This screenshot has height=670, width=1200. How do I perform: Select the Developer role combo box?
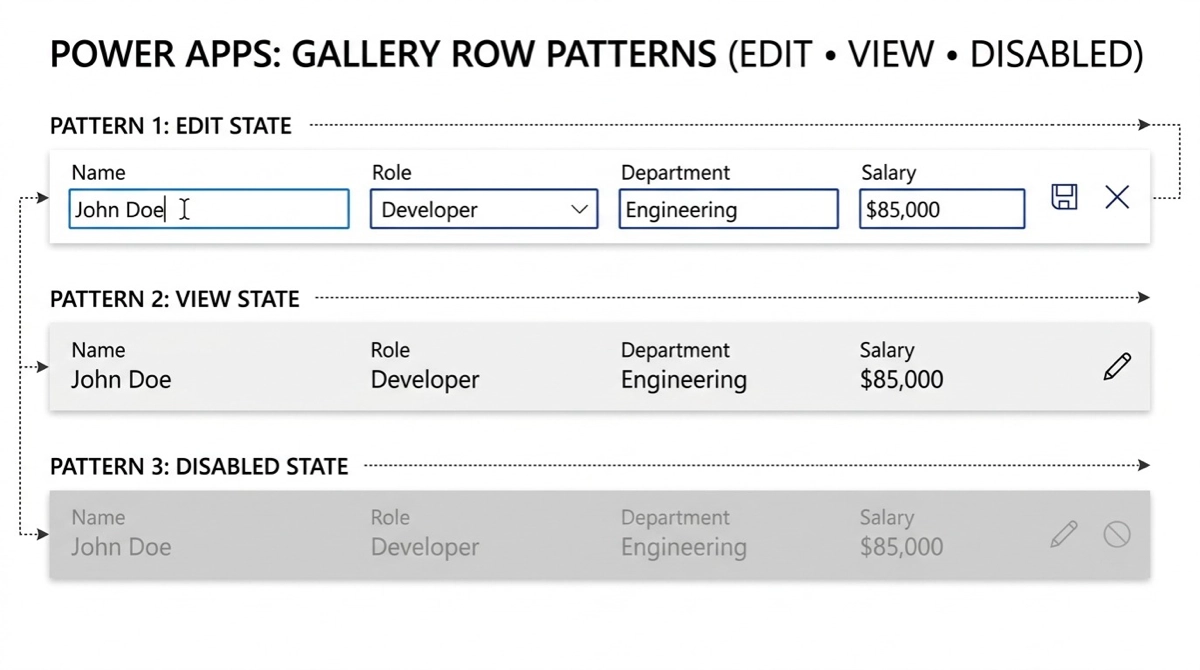point(470,210)
